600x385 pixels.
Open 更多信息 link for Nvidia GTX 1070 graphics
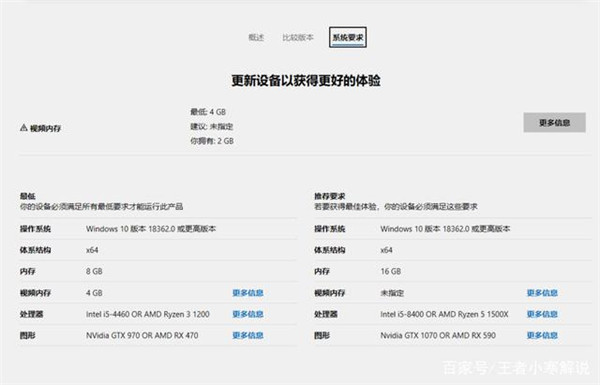pos(542,335)
